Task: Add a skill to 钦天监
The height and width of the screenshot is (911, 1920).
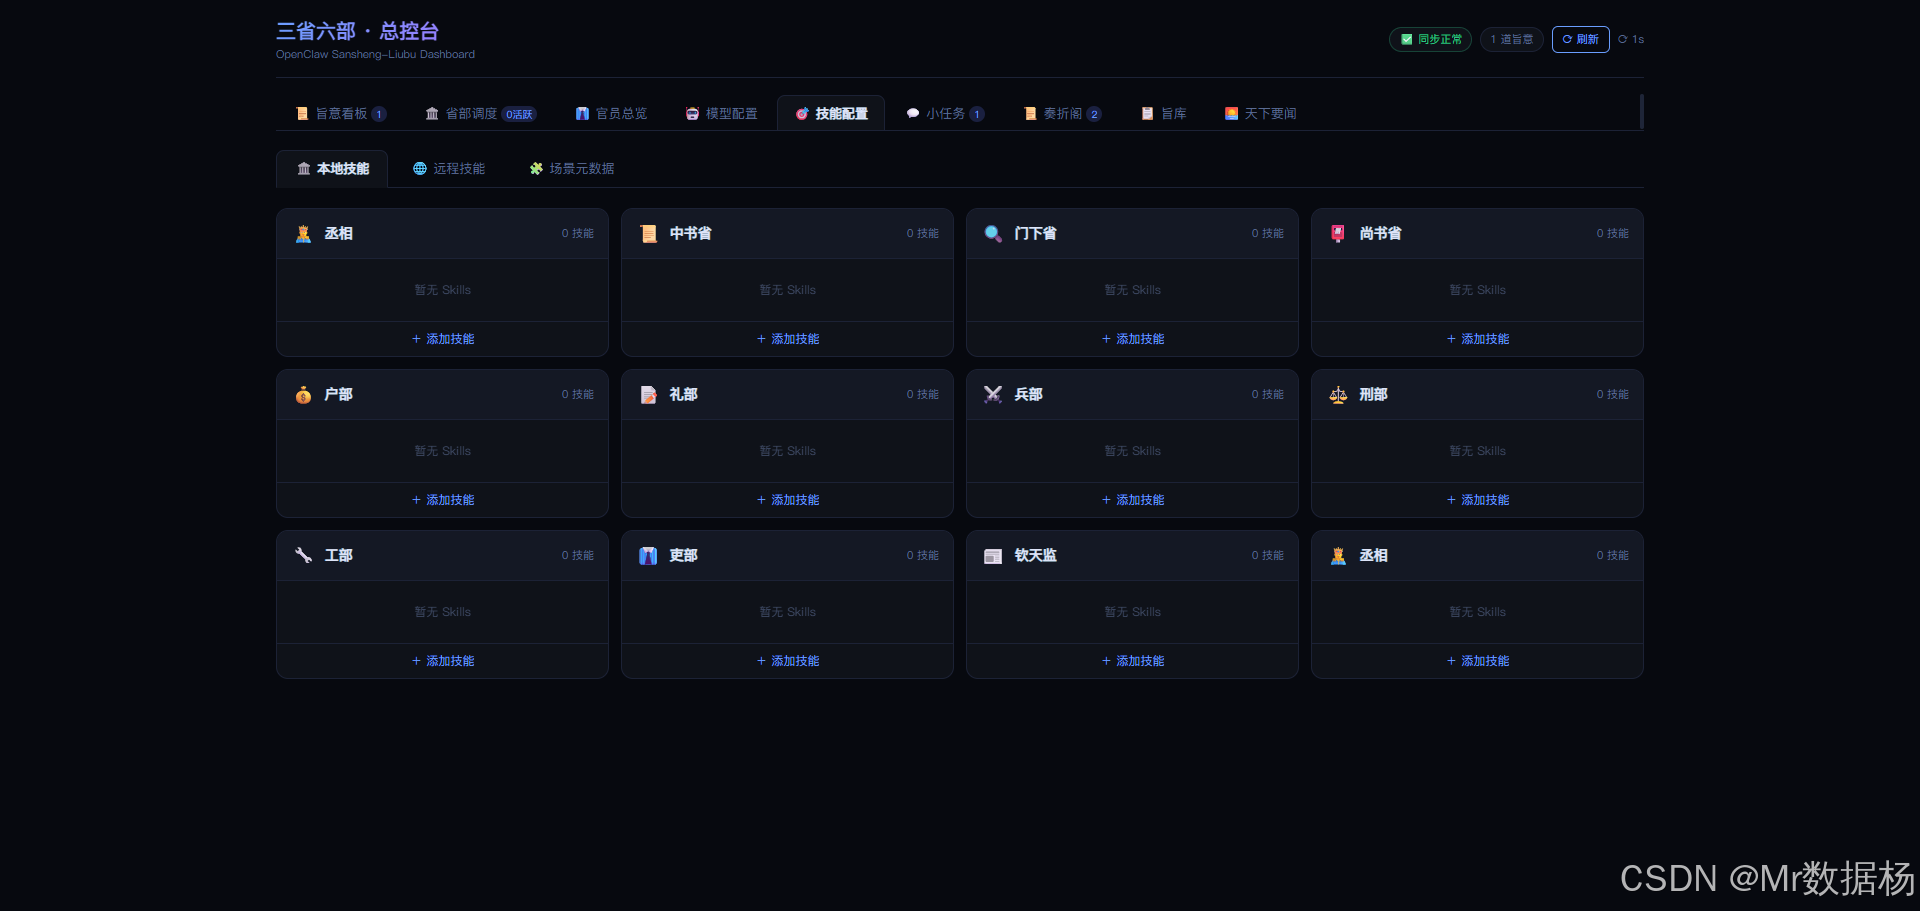Action: pyautogui.click(x=1132, y=661)
